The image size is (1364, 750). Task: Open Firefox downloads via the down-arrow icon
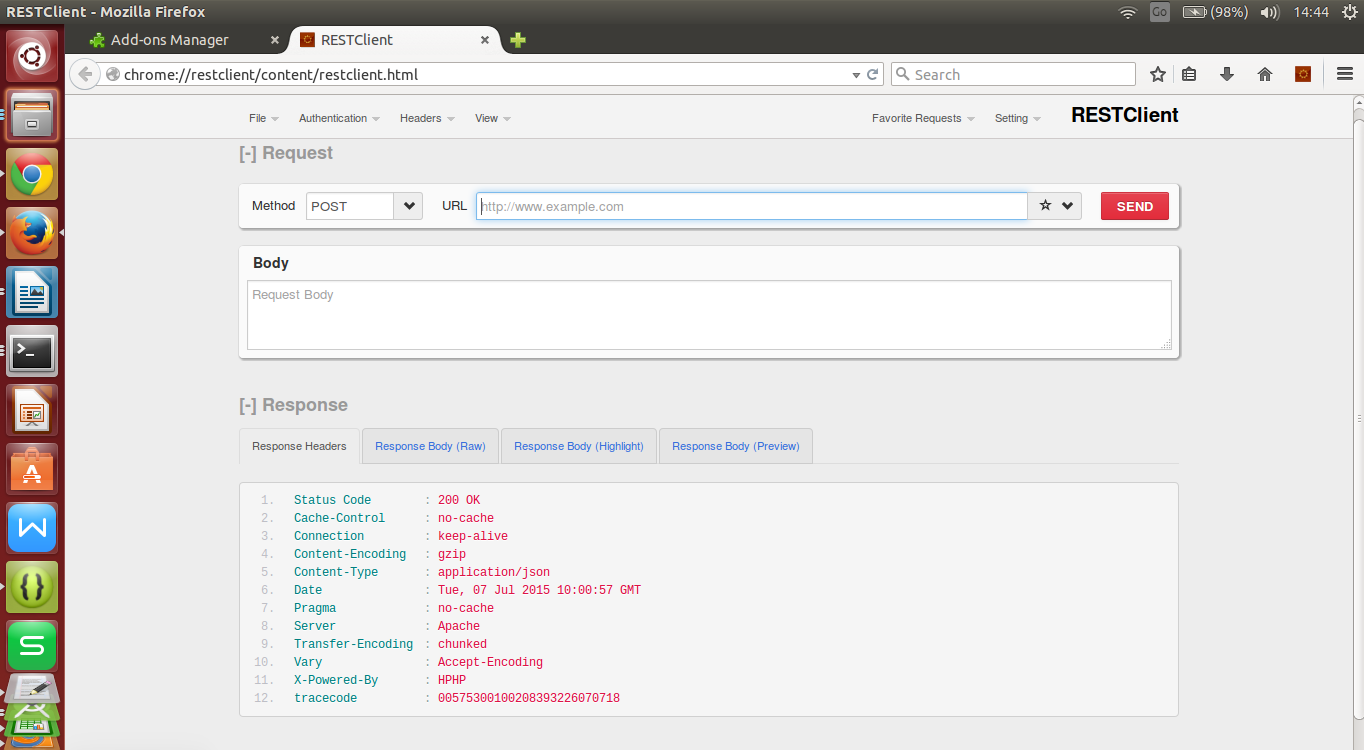[x=1227, y=73]
